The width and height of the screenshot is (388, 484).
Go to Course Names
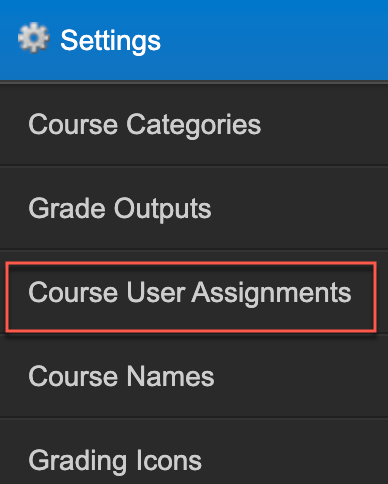tap(194, 377)
